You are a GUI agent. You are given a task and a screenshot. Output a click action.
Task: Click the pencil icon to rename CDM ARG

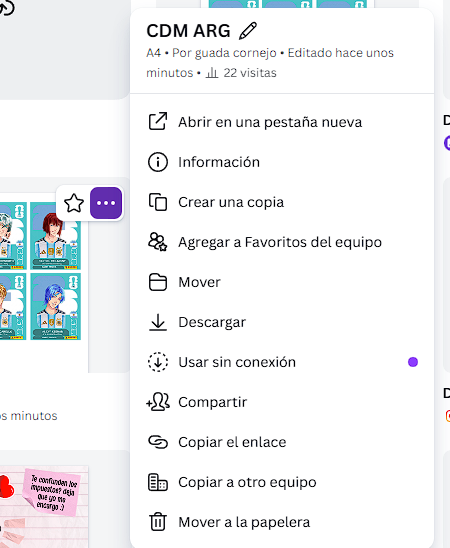[248, 31]
